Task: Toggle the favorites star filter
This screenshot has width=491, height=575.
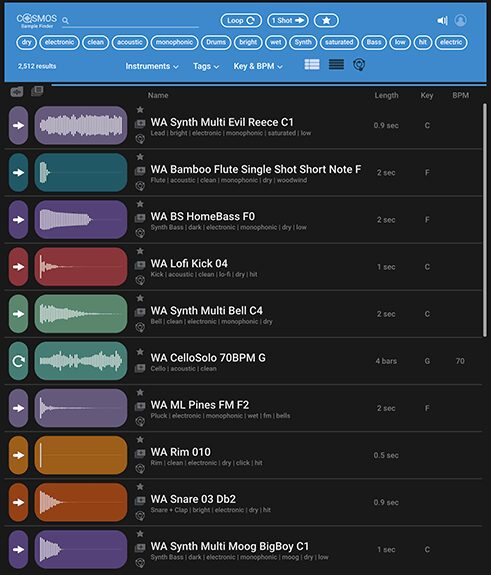Action: pyautogui.click(x=326, y=21)
